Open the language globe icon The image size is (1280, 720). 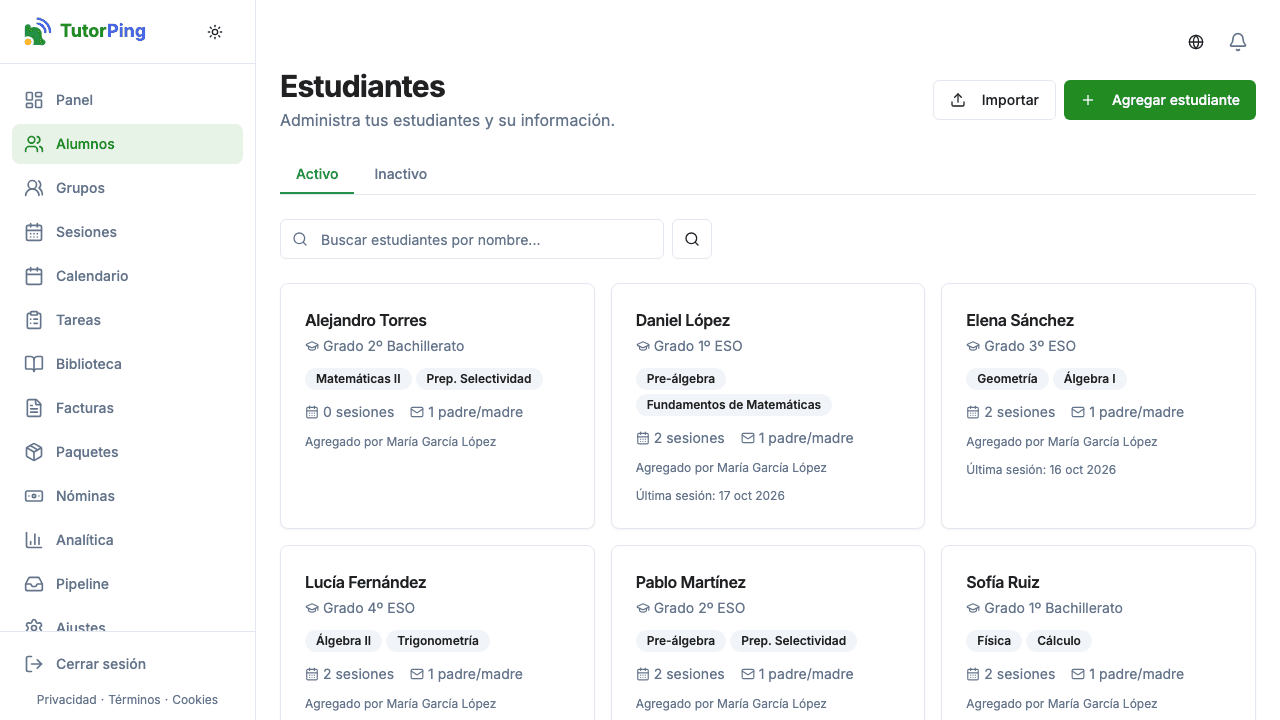[1196, 42]
